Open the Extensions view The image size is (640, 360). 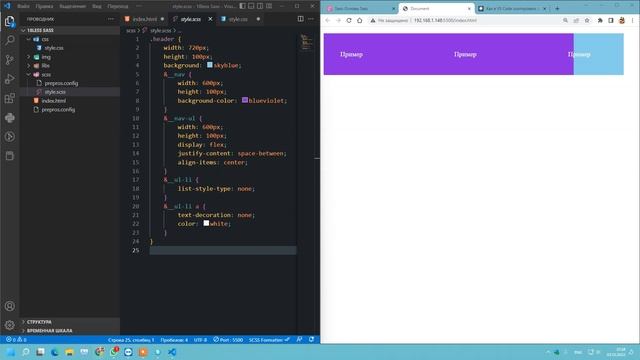pyautogui.click(x=9, y=98)
